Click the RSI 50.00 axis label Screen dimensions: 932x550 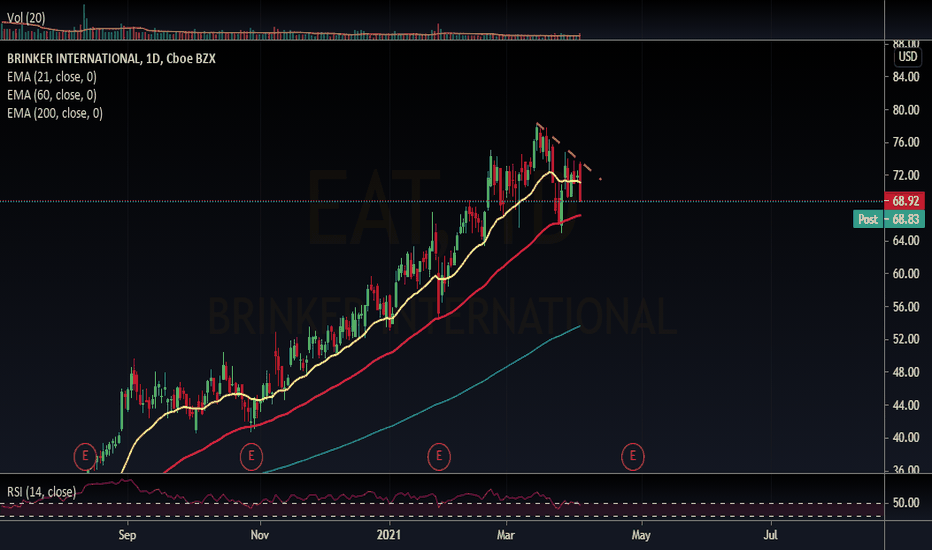906,503
